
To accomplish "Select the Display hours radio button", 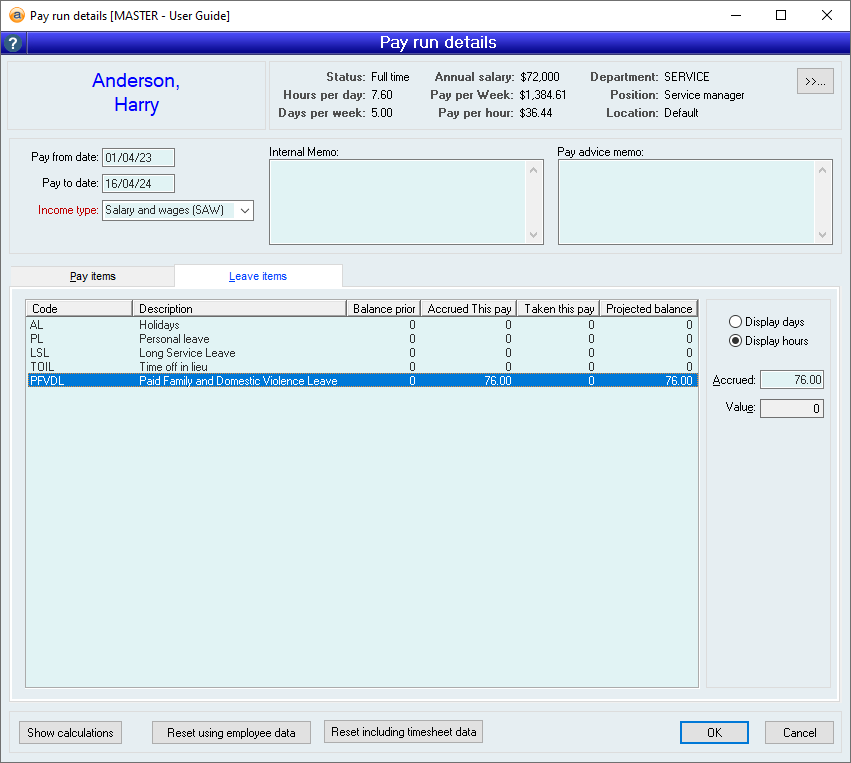I will point(736,341).
